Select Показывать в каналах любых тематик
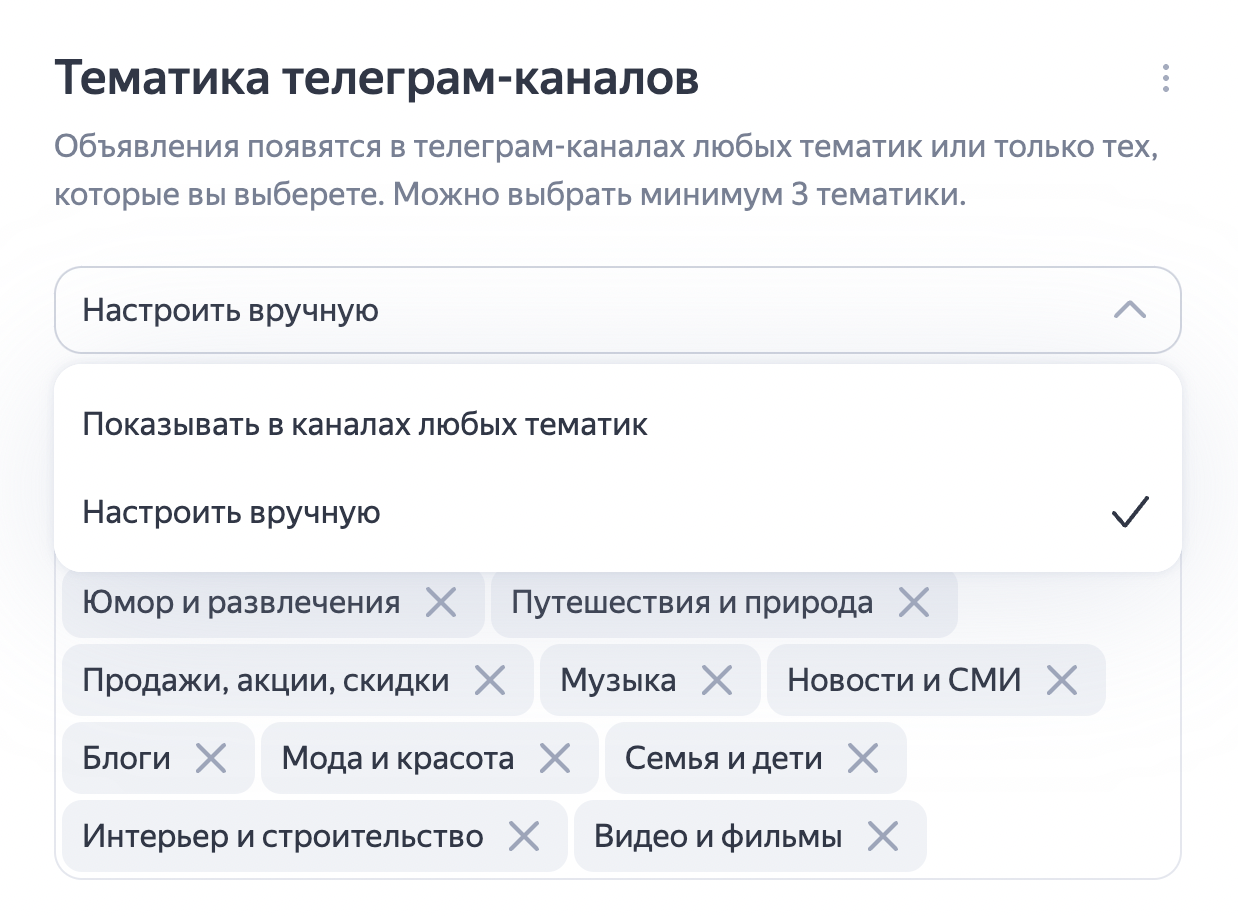Viewport: 1238px width, 916px height. 618,425
